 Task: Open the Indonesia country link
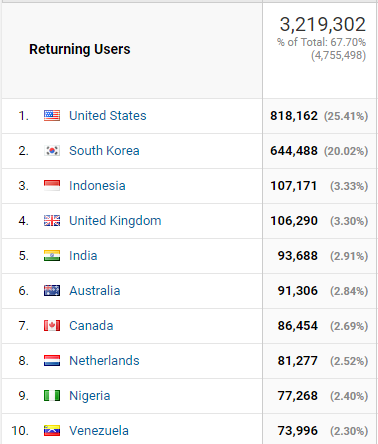tap(97, 186)
